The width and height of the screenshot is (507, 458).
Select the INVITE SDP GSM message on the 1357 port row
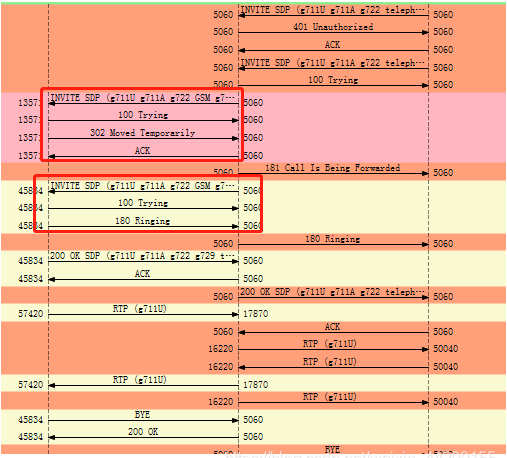pos(143,98)
